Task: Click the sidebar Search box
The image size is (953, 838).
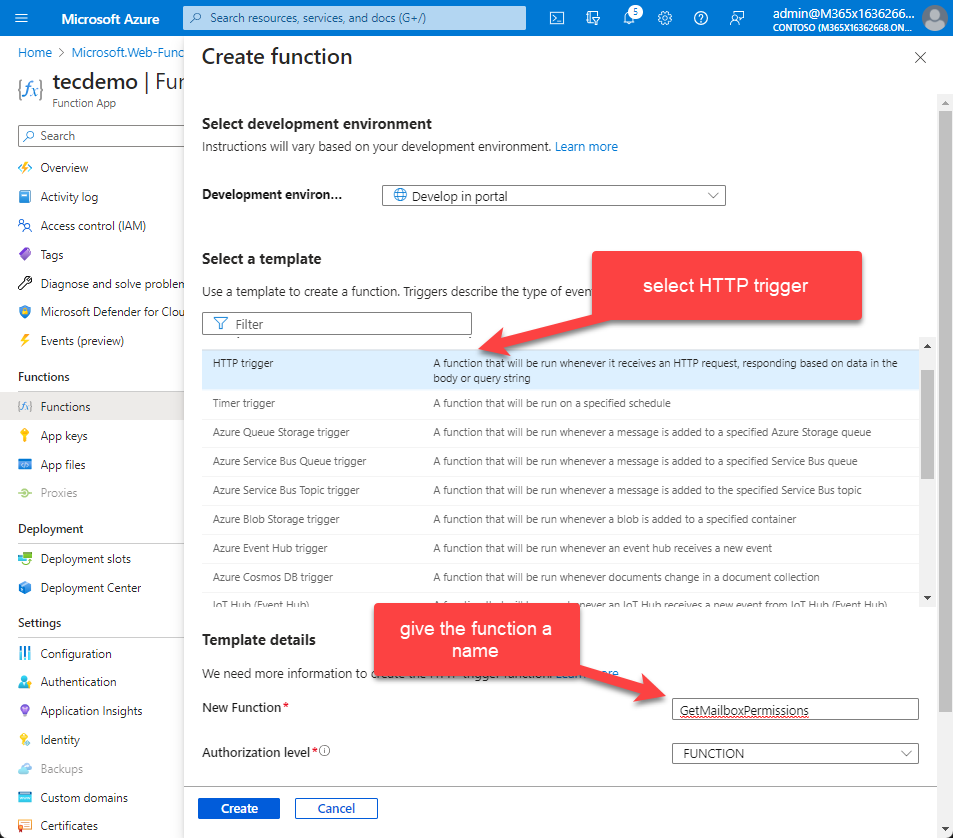Action: pos(101,136)
